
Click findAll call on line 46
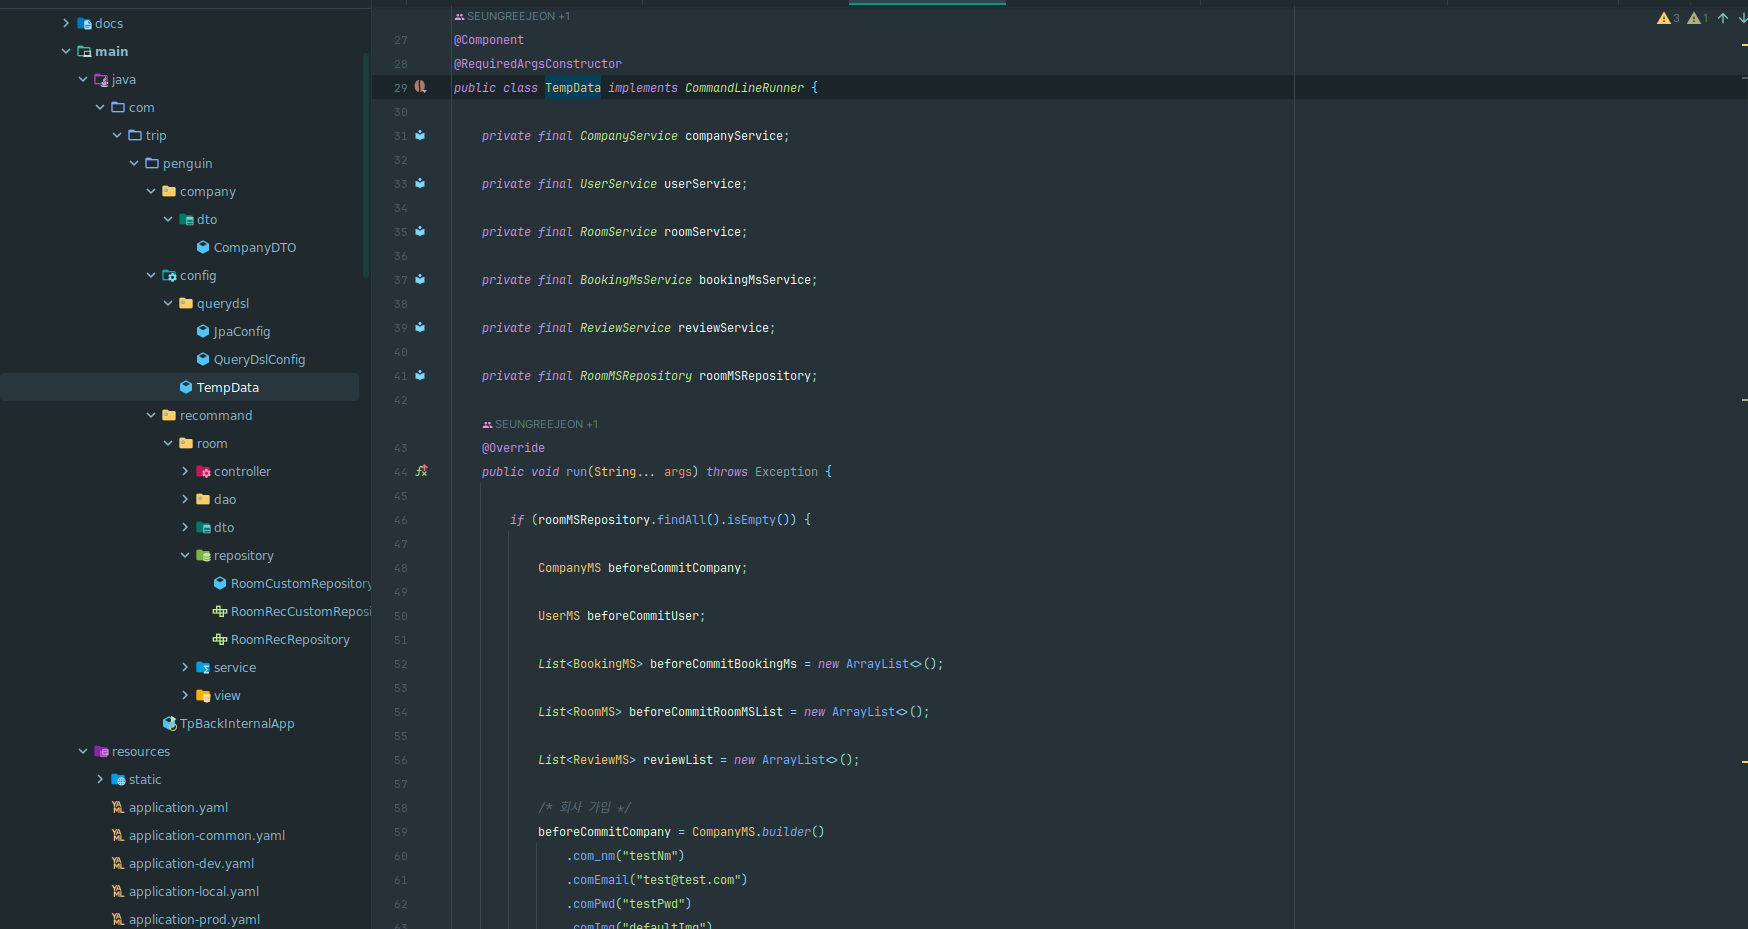[681, 520]
